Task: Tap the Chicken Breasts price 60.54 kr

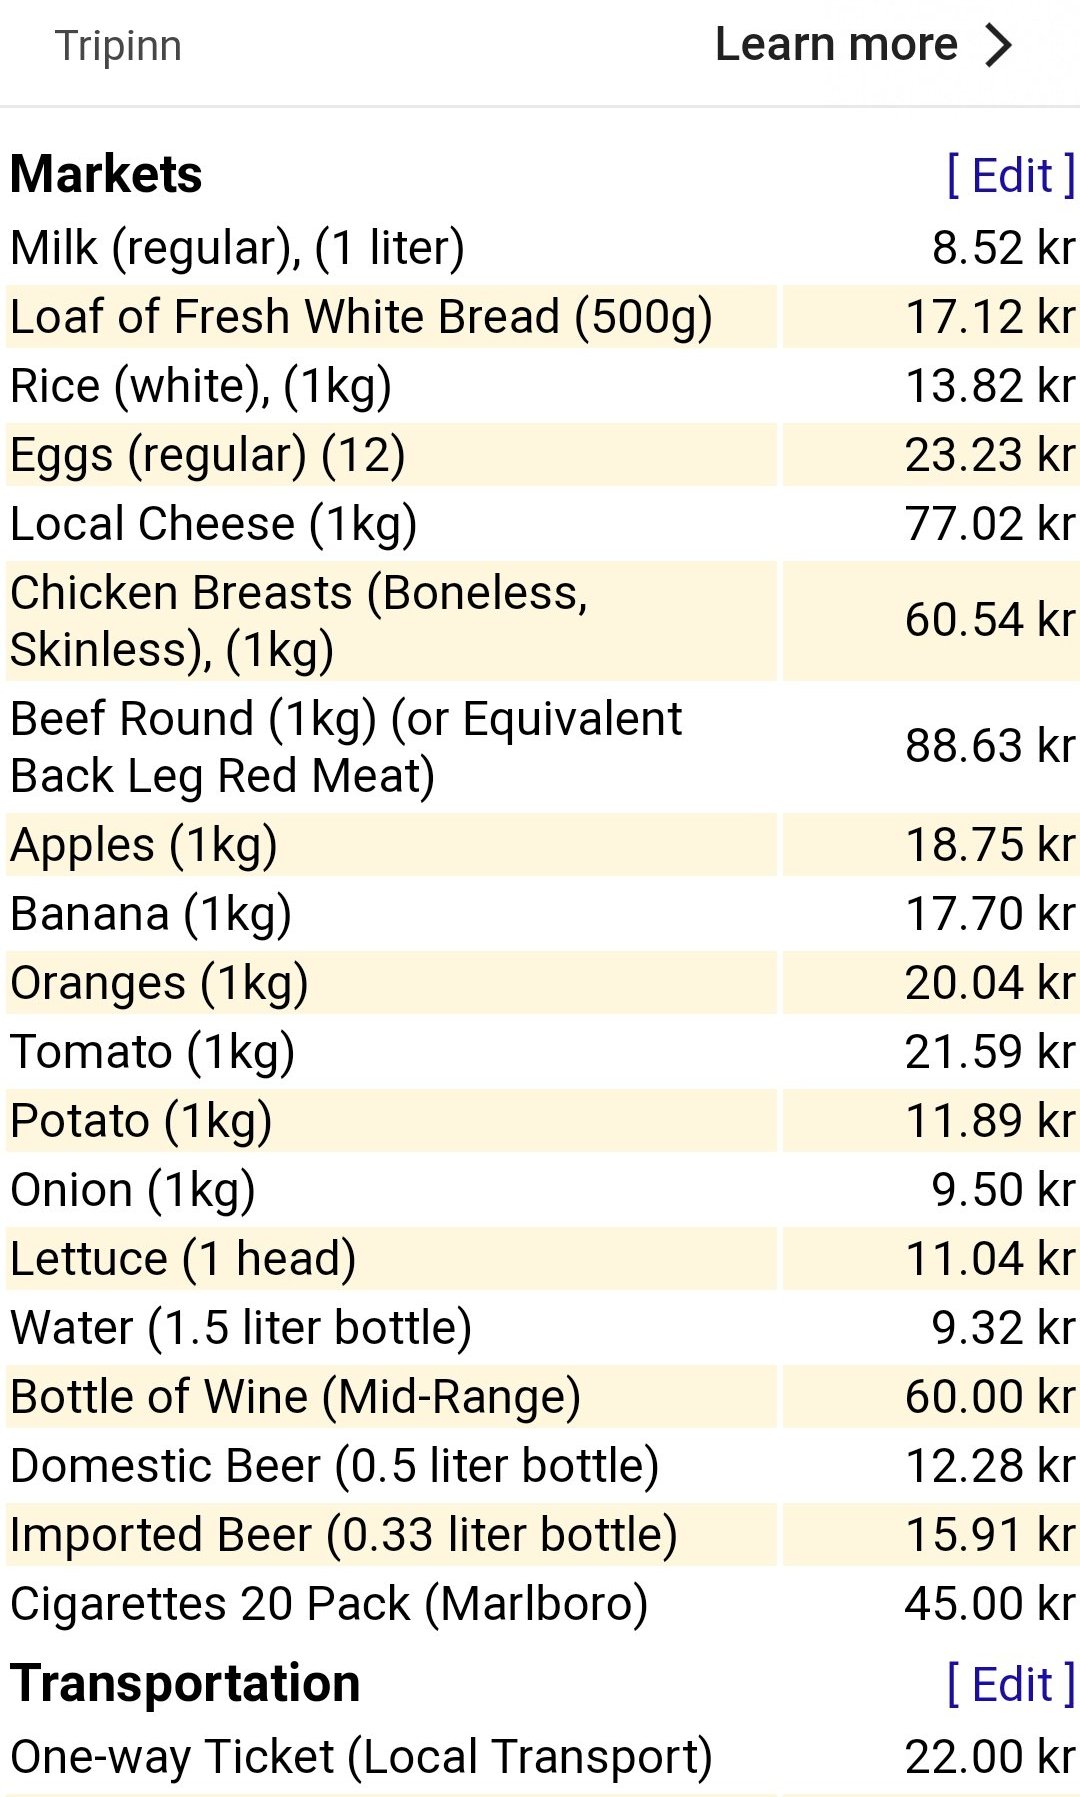Action: pos(989,620)
